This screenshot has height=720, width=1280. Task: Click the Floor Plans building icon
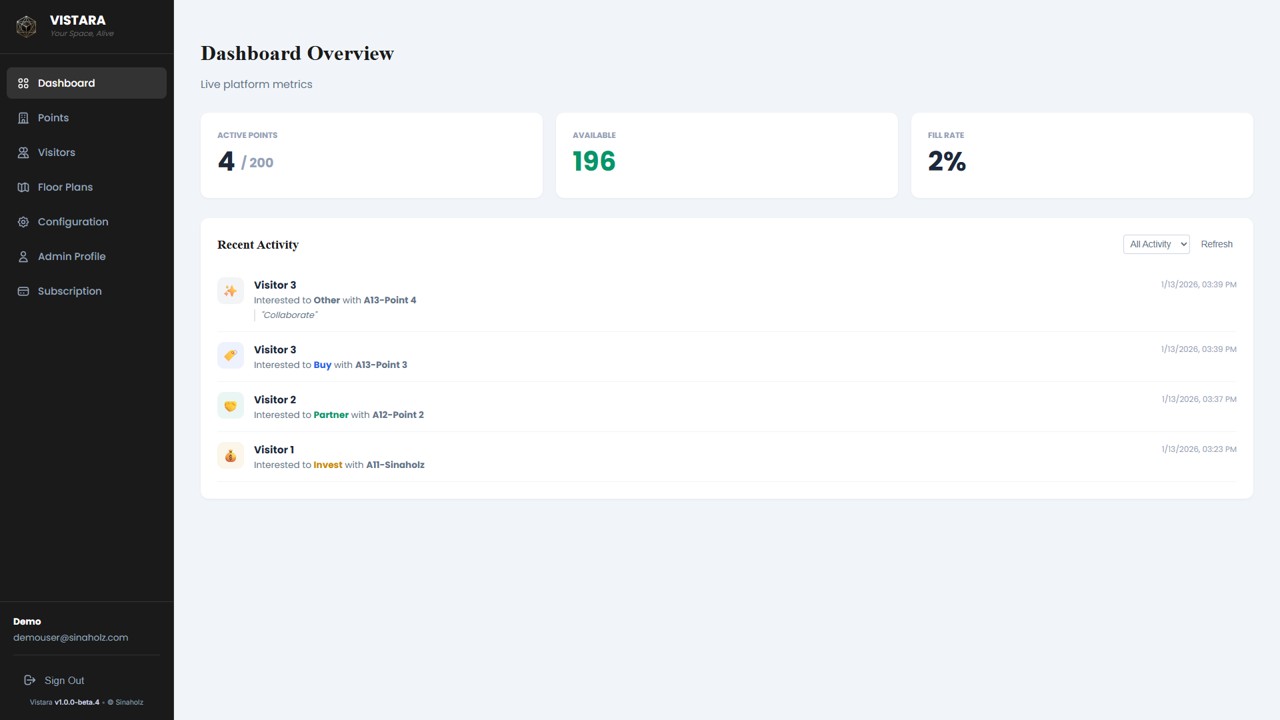22,187
